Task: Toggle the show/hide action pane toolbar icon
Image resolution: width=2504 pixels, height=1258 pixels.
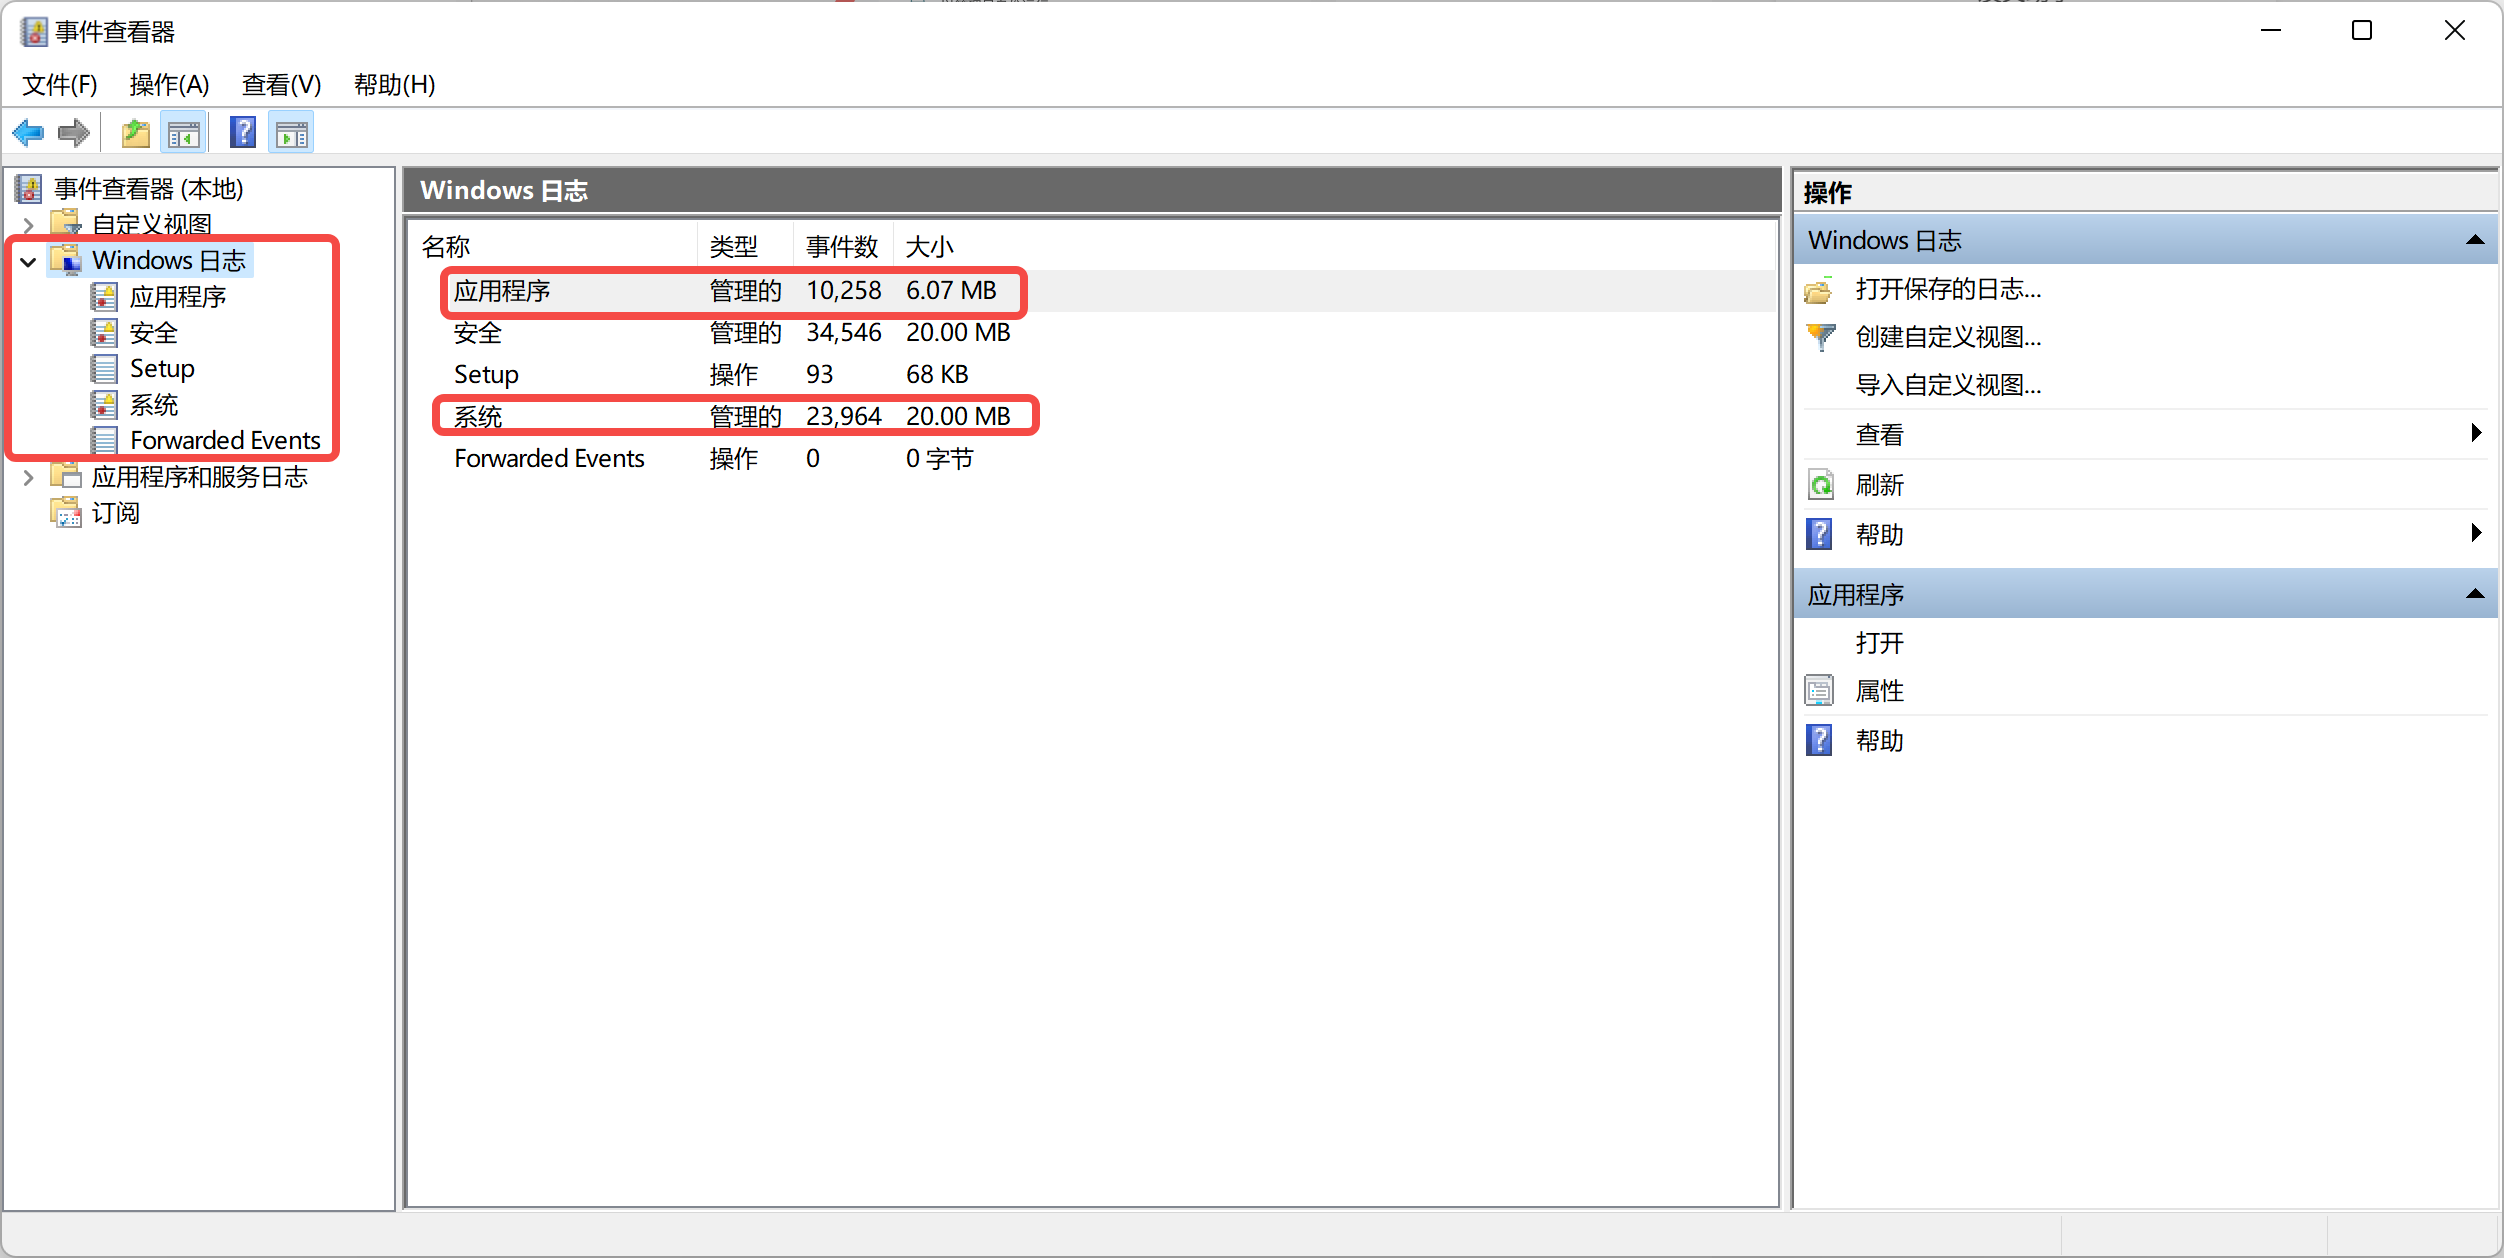Action: (292, 133)
